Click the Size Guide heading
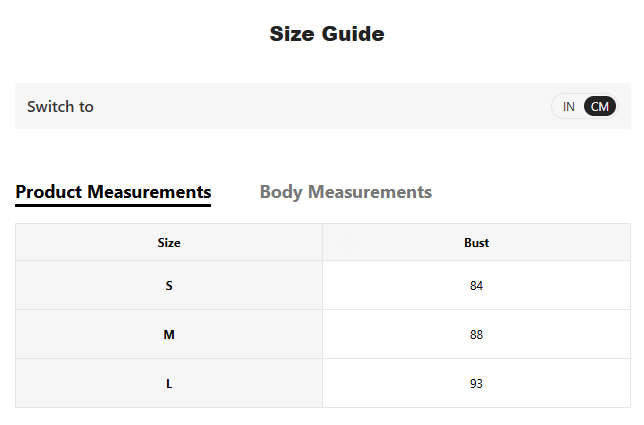Screen dimensions: 644x425 coord(326,34)
